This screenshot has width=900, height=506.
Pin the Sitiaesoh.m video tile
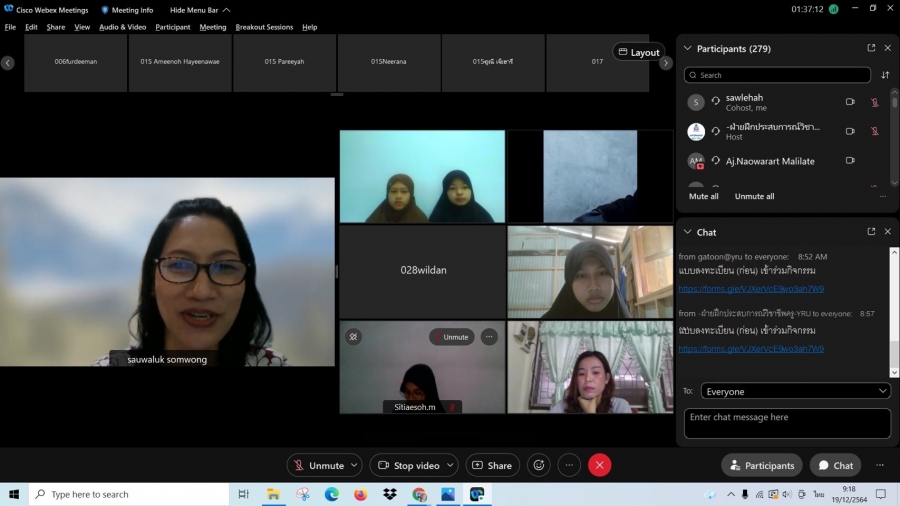(353, 337)
